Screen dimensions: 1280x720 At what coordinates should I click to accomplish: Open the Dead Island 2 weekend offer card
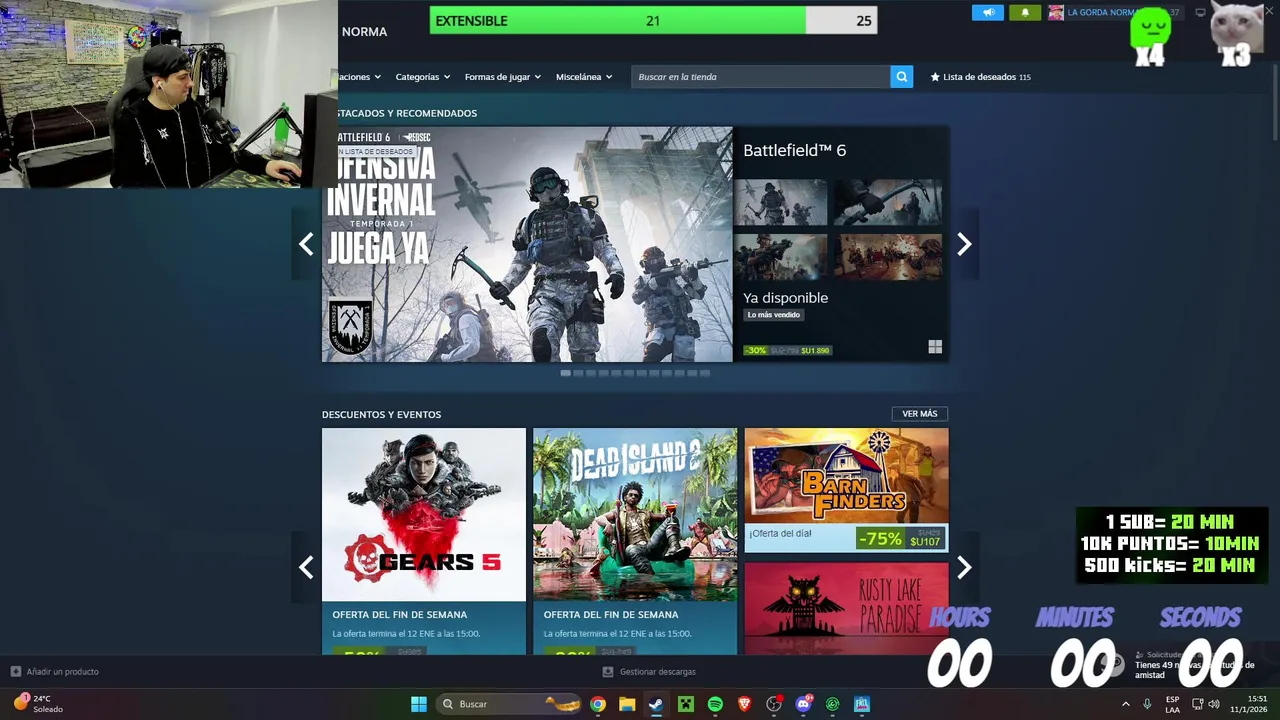[635, 541]
